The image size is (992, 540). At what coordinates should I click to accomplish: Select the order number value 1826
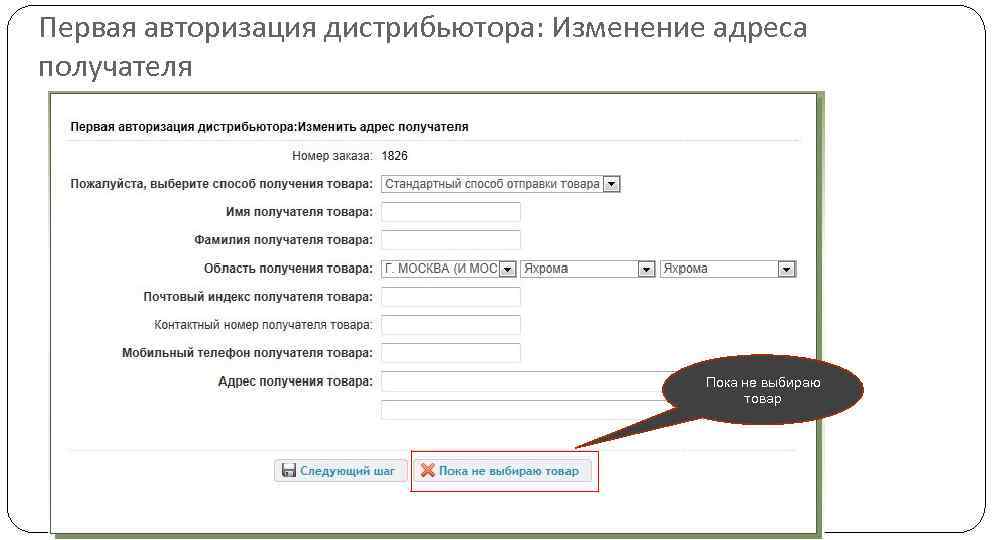point(395,156)
